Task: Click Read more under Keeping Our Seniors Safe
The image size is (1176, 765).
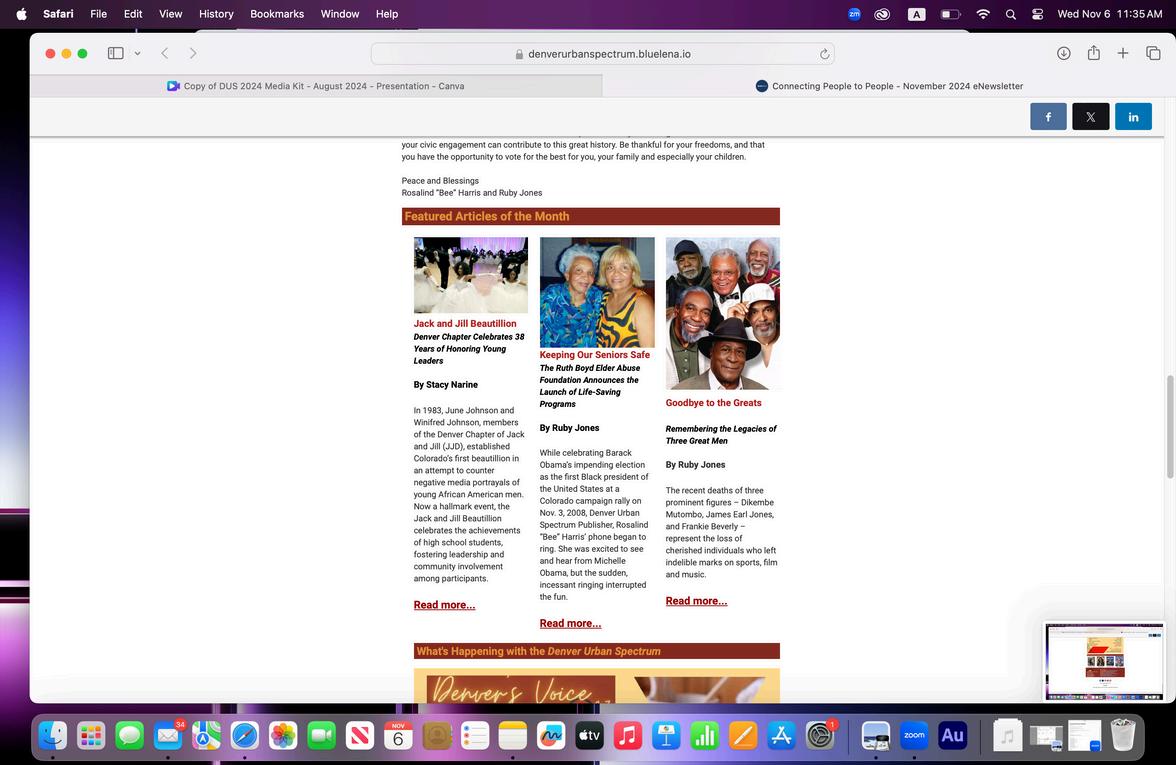Action: coord(570,623)
